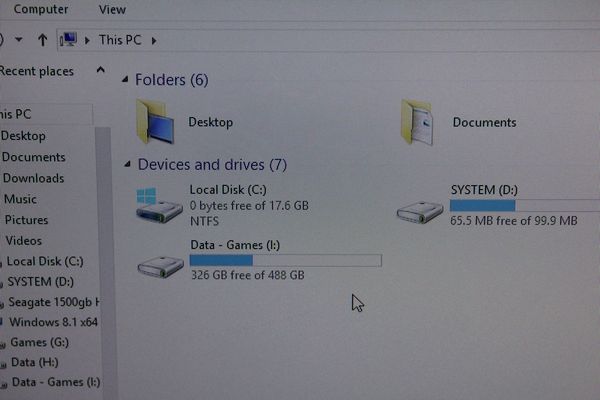
Task: Click the SYSTEM (D:) drive name
Action: coord(484,190)
